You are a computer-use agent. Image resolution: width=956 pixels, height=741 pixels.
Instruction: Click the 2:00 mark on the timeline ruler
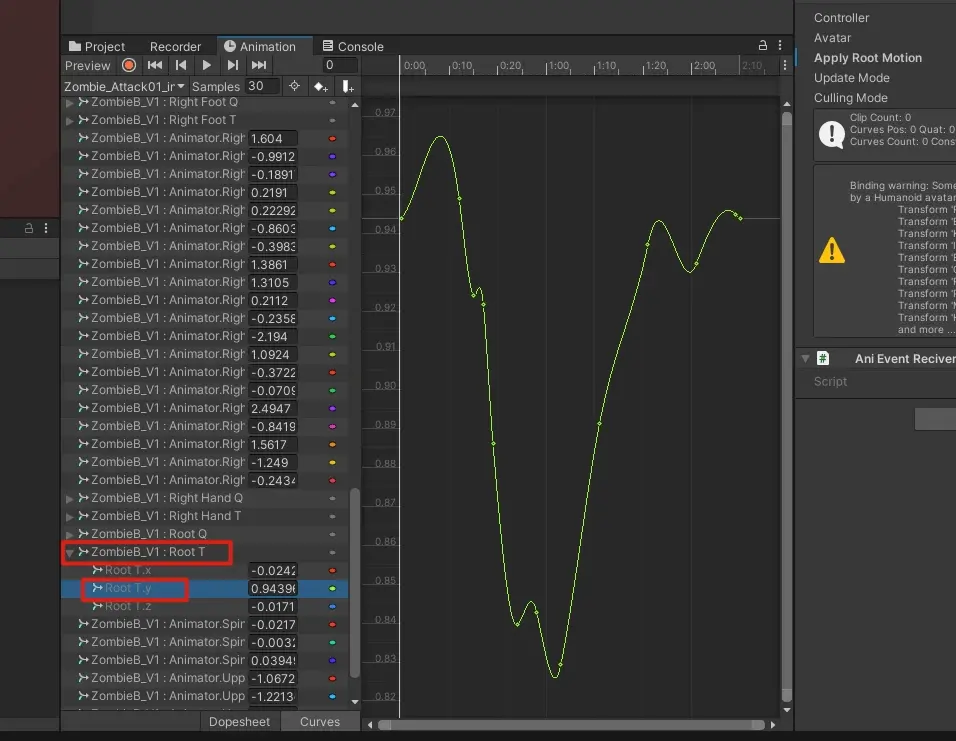704,65
